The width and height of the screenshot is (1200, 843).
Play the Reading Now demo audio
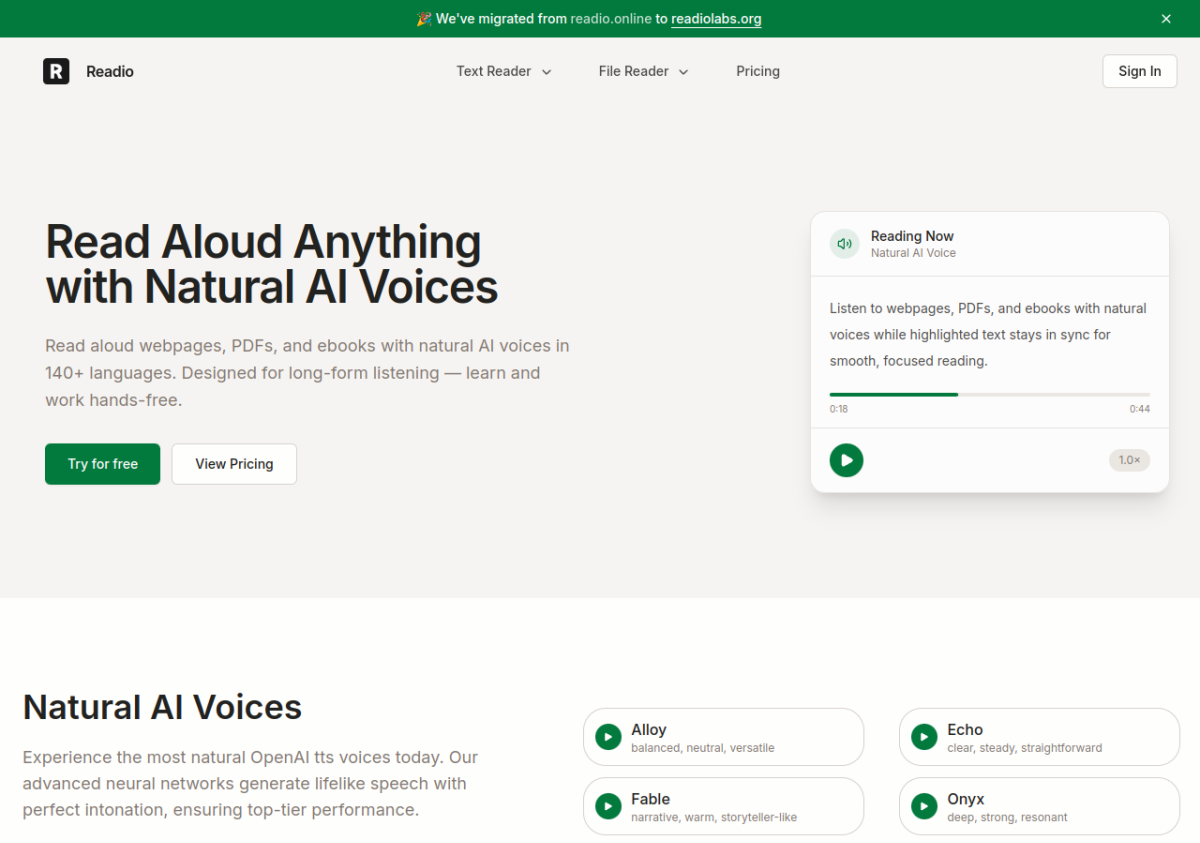point(847,460)
